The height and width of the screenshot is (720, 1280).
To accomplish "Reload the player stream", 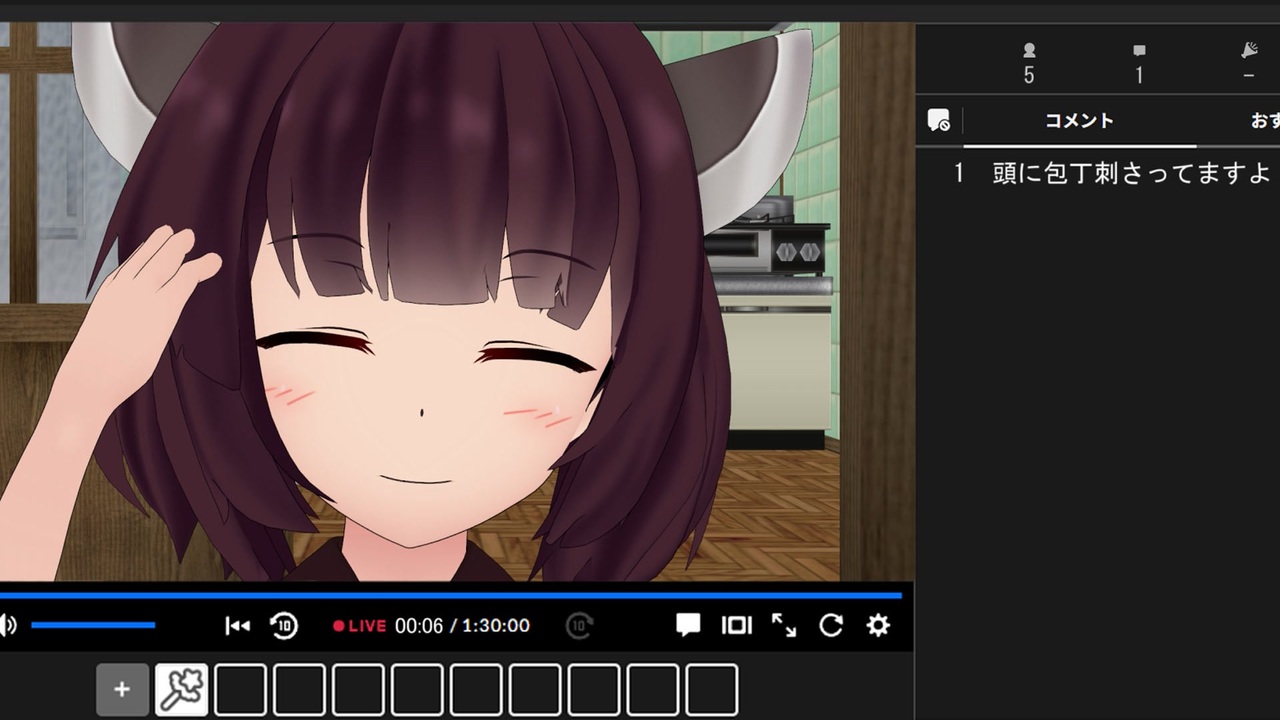I will 831,626.
